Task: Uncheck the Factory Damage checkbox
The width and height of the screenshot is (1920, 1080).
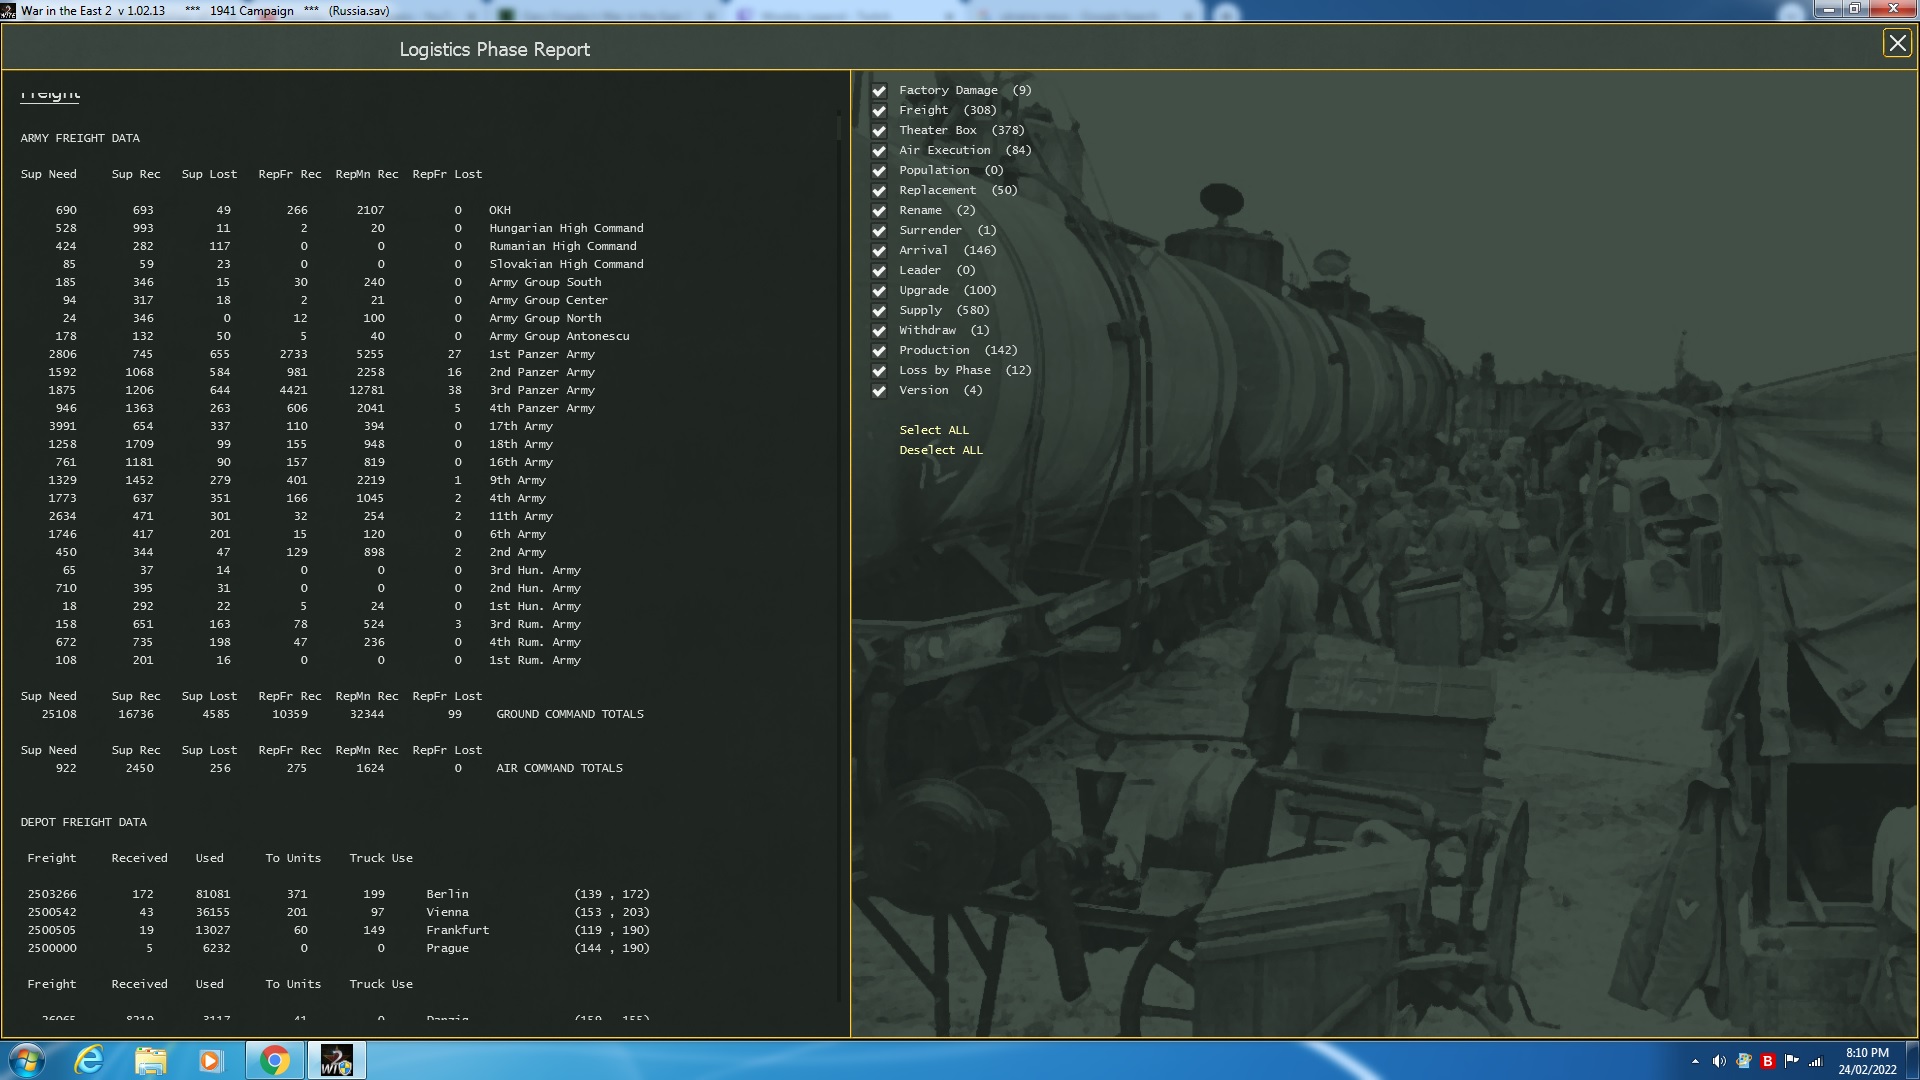Action: pyautogui.click(x=879, y=91)
